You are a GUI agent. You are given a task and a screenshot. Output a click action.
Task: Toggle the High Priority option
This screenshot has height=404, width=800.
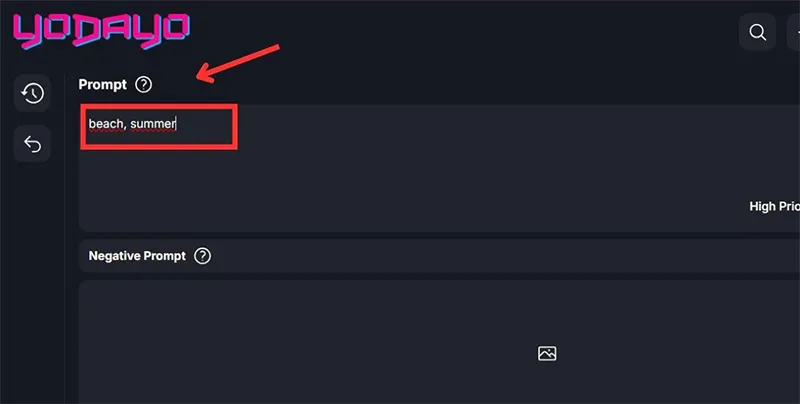773,206
